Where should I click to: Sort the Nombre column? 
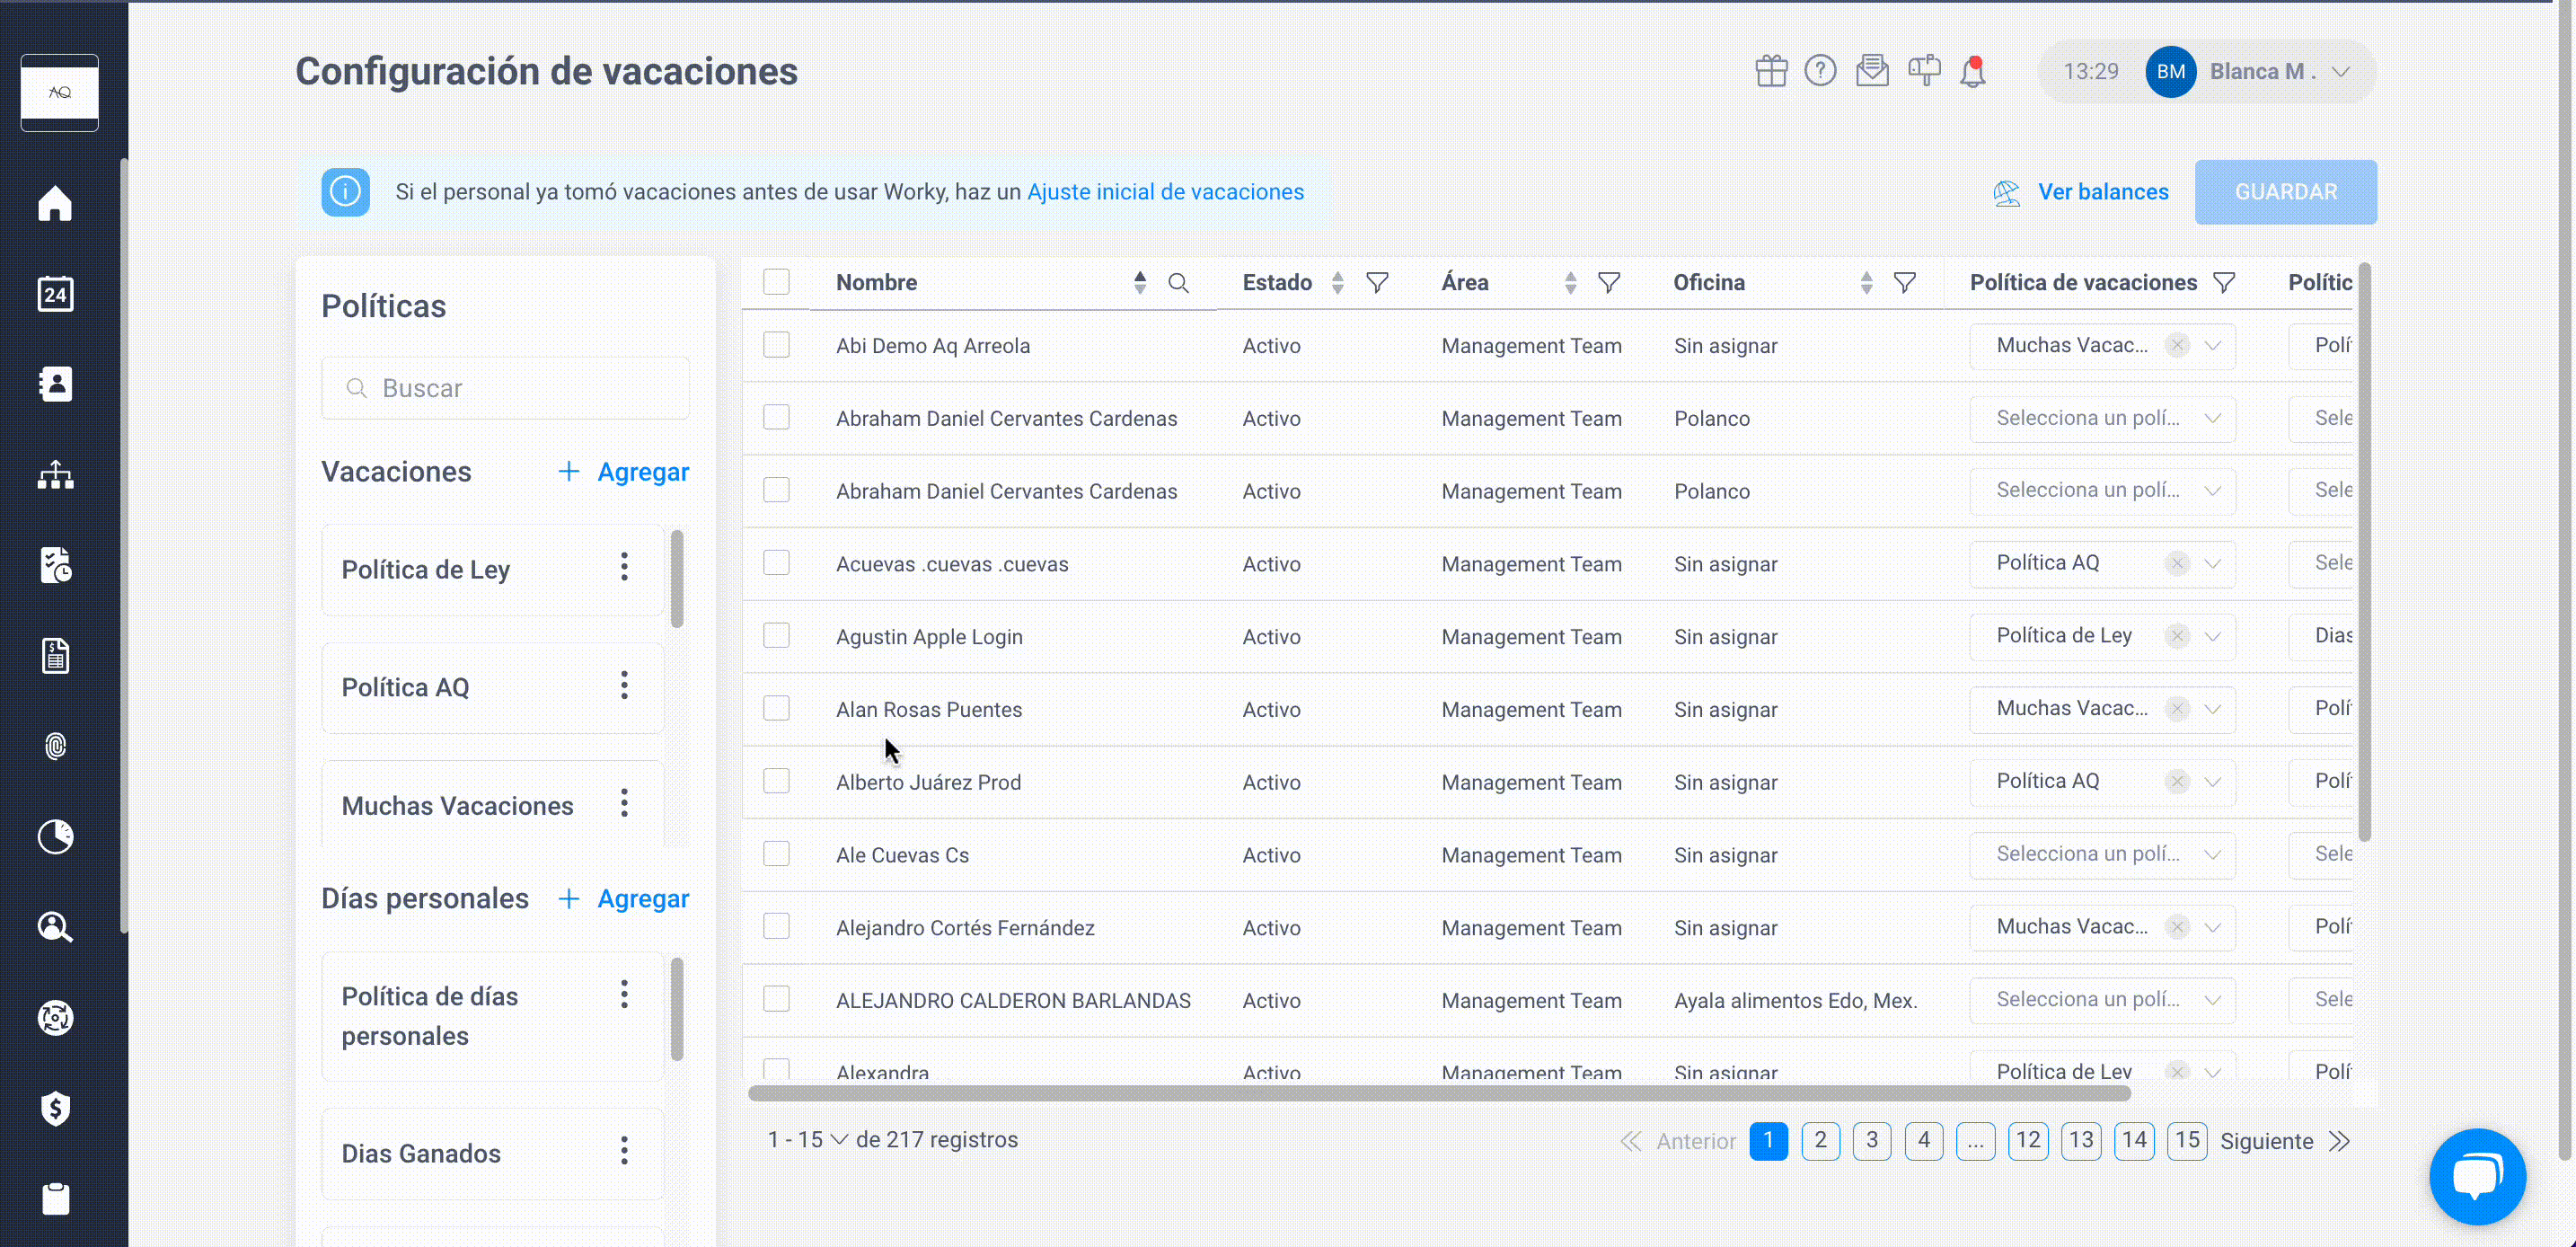point(1139,283)
